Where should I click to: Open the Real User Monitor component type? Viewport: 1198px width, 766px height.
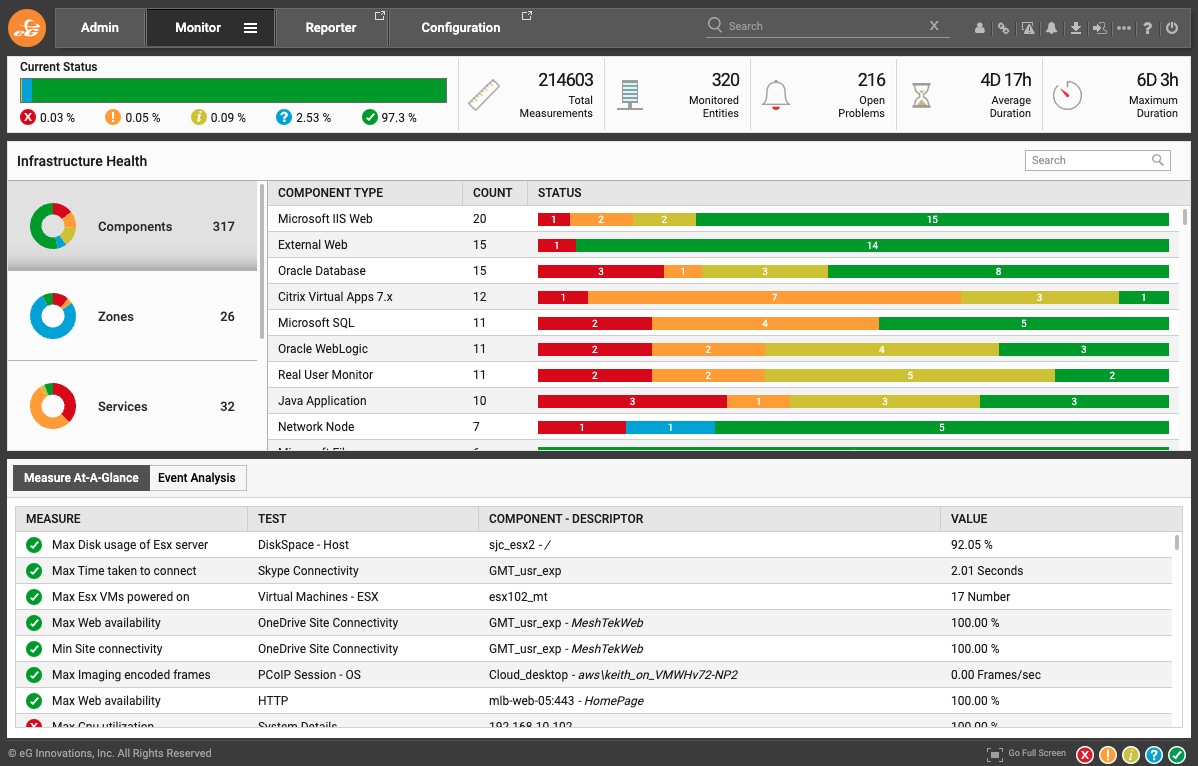[x=325, y=374]
